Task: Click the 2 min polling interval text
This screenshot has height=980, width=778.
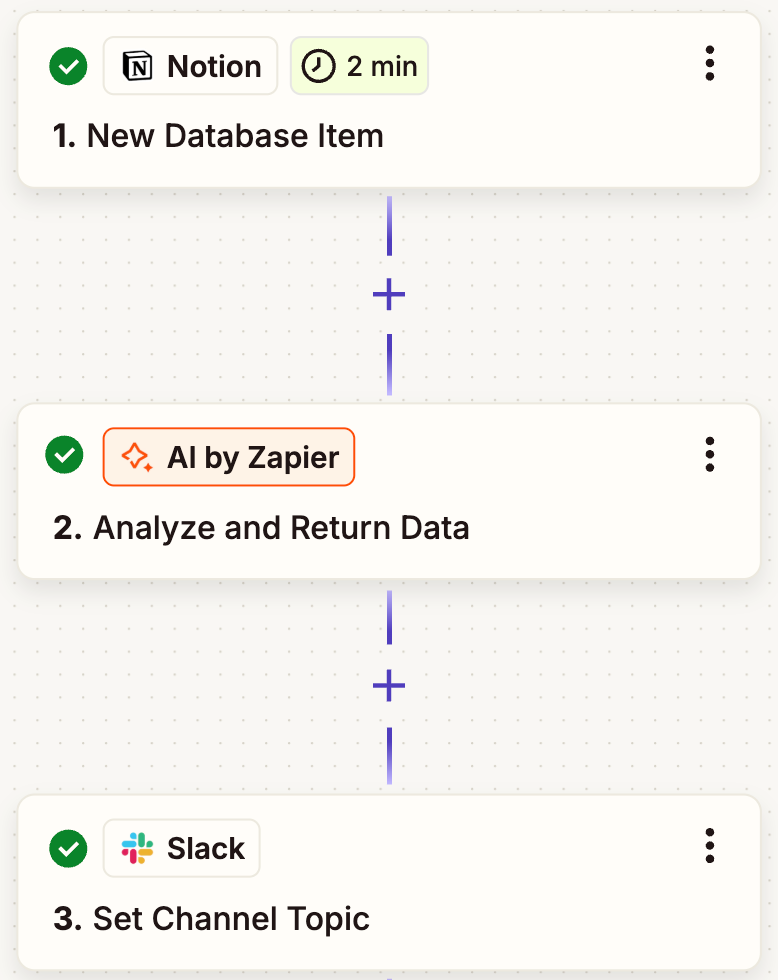Action: [x=382, y=67]
